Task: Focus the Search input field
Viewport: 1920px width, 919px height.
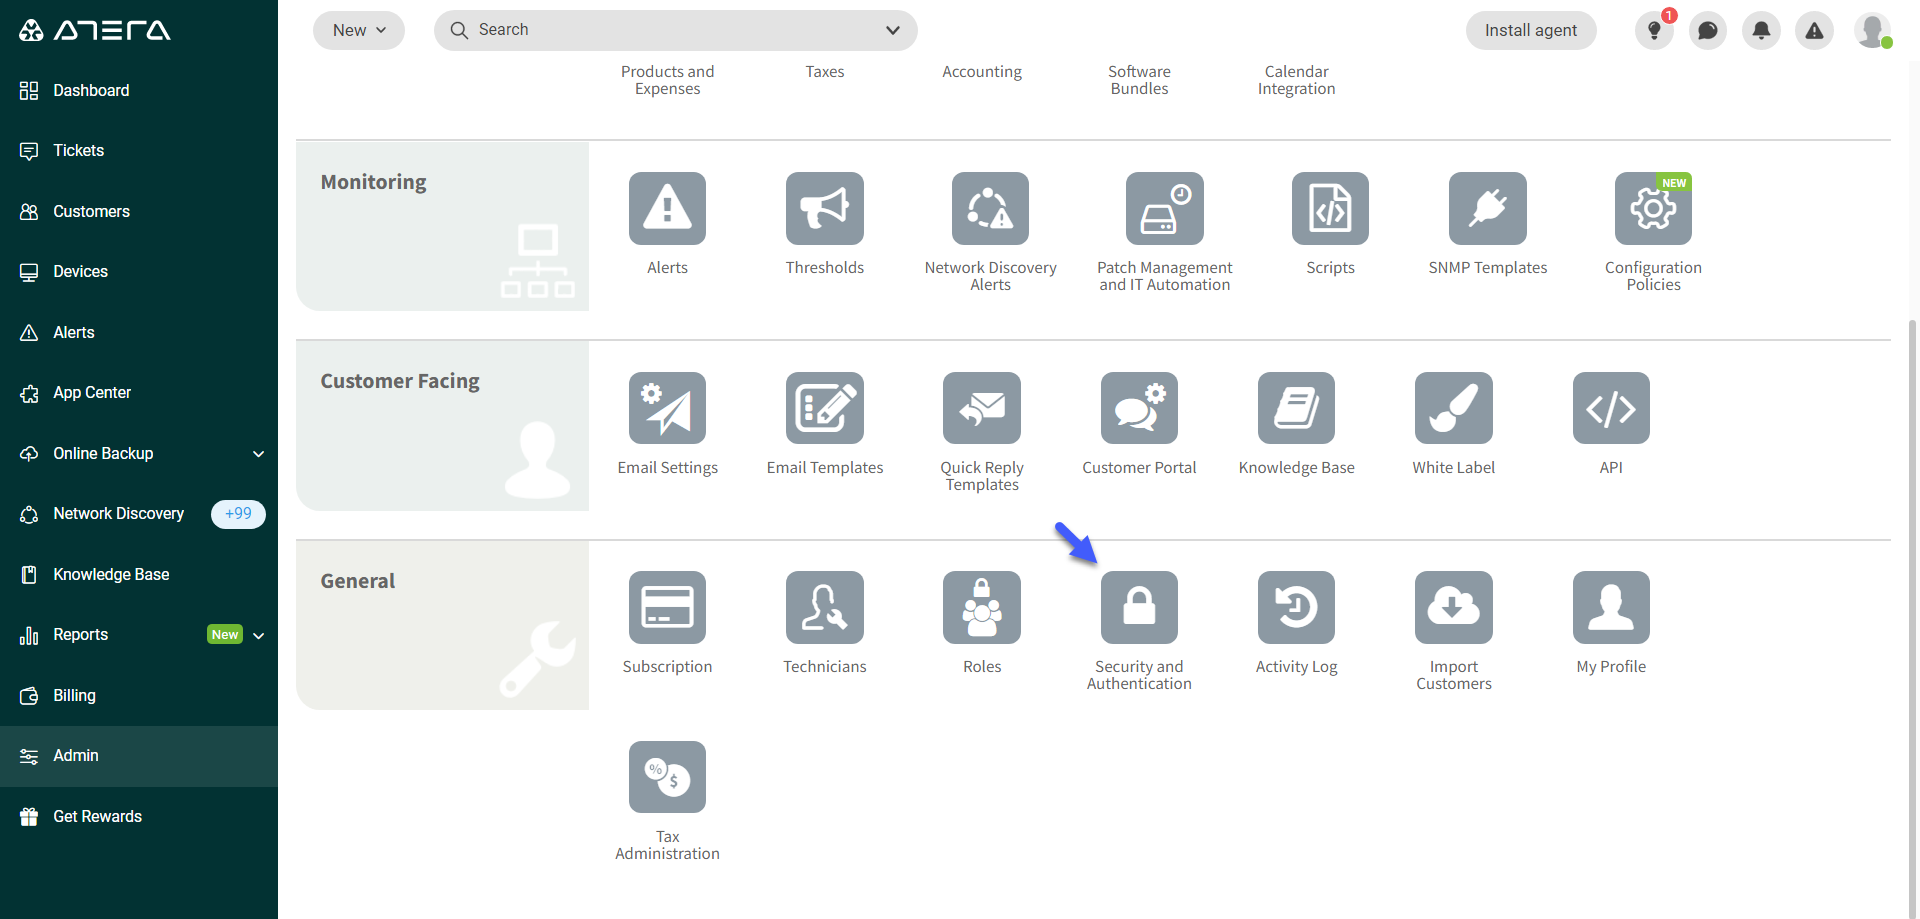Action: tap(675, 30)
